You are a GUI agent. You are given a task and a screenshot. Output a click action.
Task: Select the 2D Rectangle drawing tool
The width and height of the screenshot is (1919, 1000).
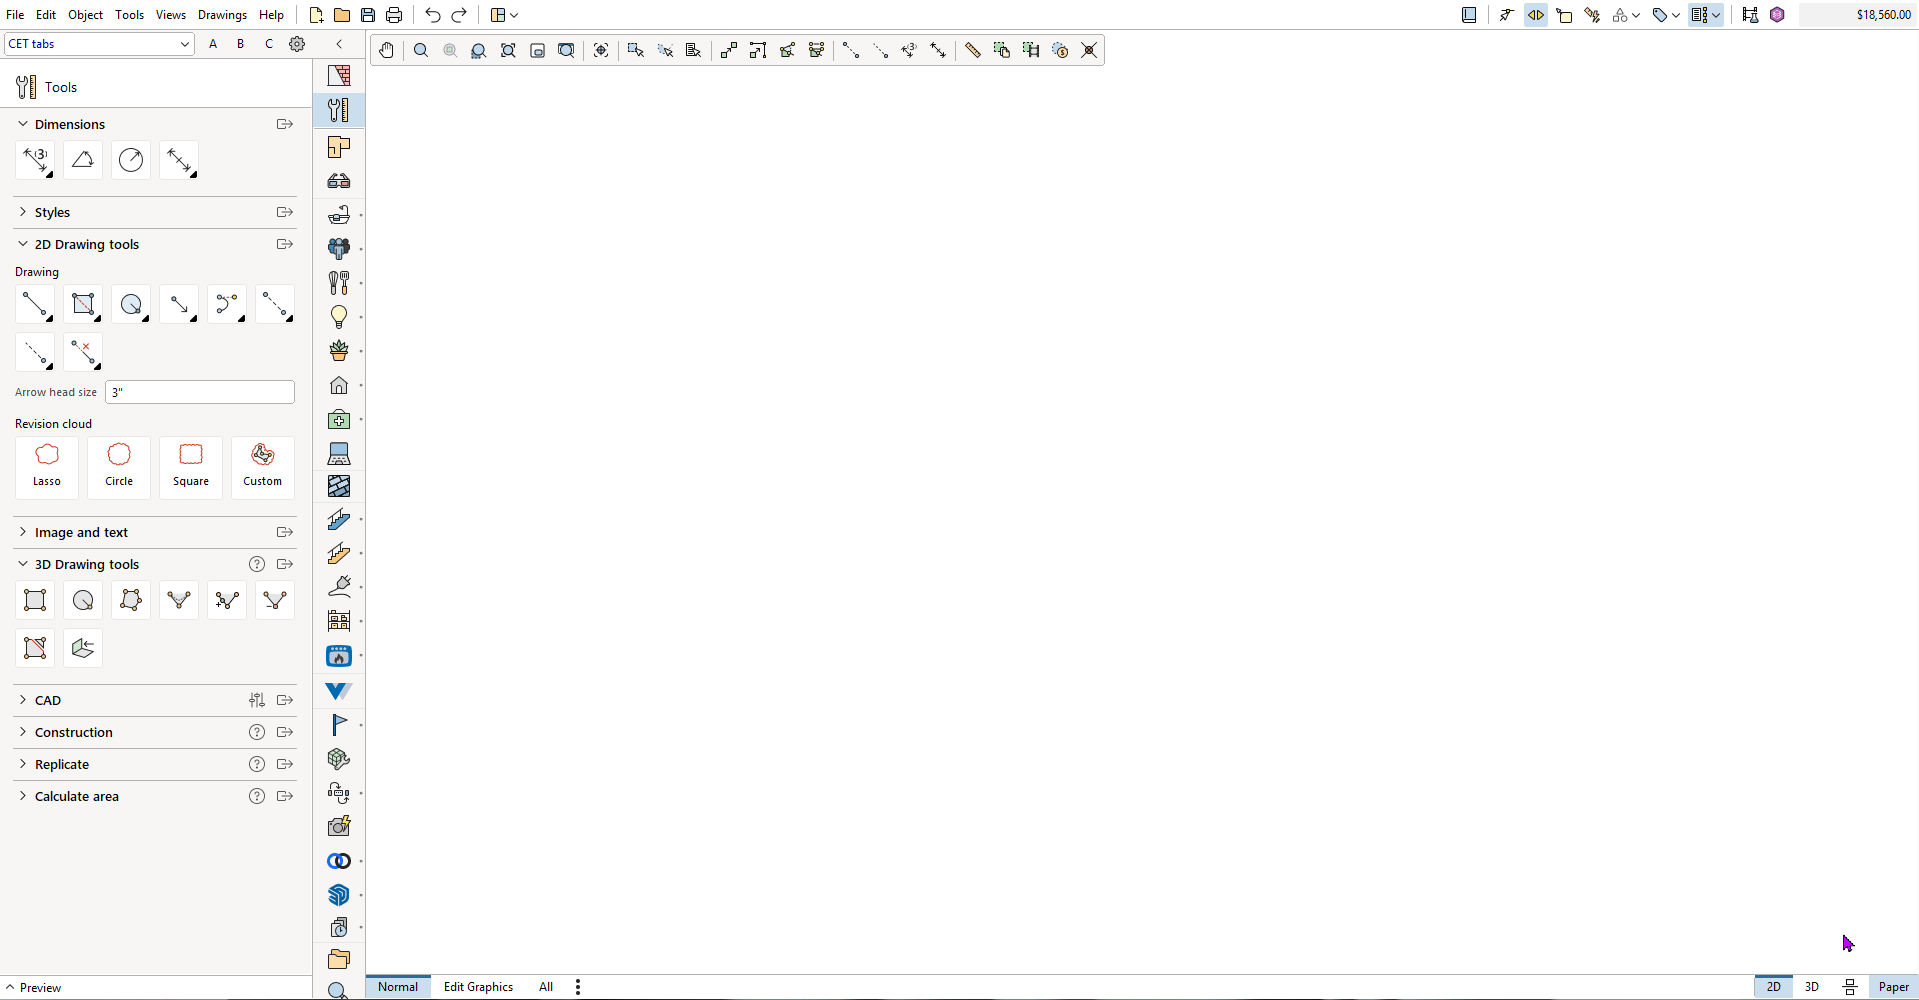pyautogui.click(x=83, y=304)
